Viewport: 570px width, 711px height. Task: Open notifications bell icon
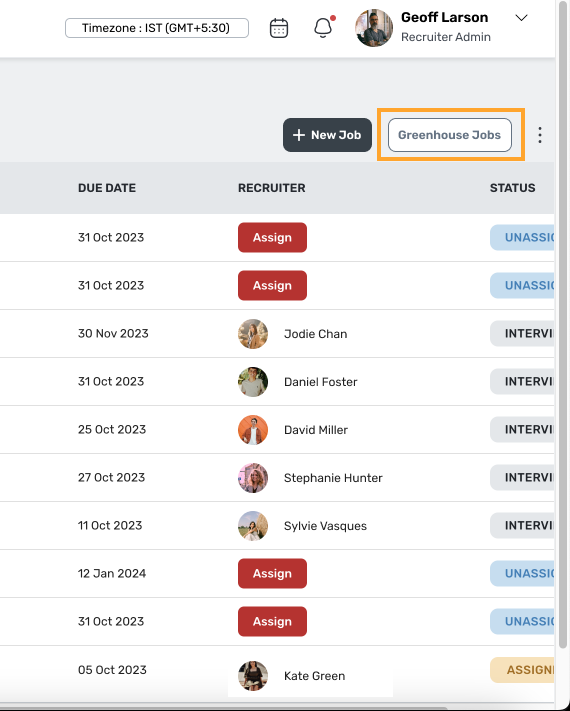[x=323, y=28]
